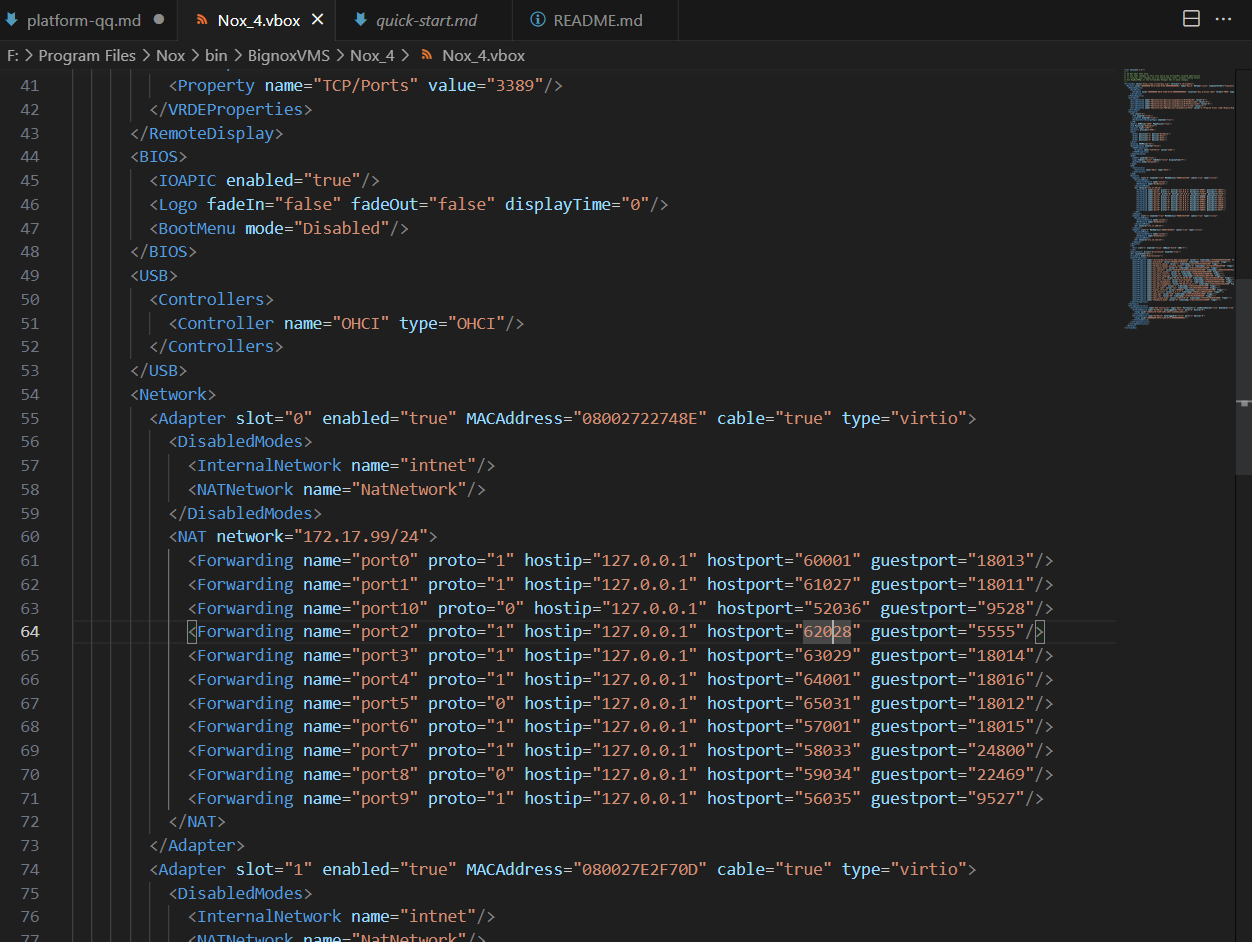Click unsaved dot on platform-qq.md tab
The width and height of the screenshot is (1252, 942).
click(x=159, y=20)
